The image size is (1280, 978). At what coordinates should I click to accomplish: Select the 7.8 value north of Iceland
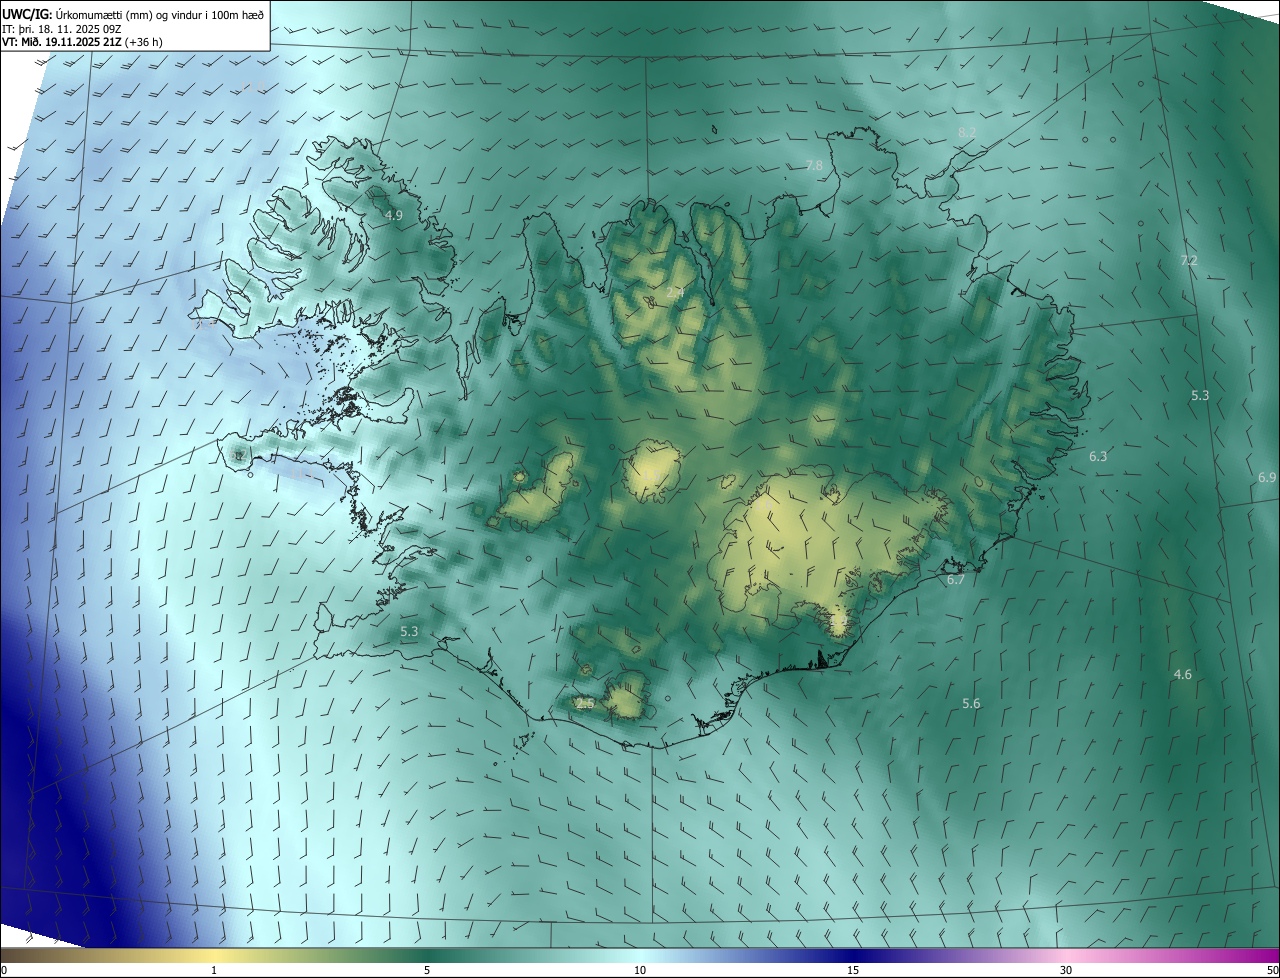coord(814,165)
